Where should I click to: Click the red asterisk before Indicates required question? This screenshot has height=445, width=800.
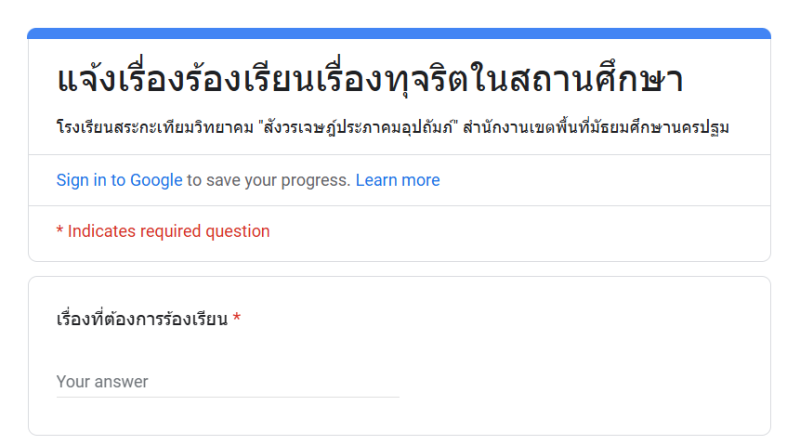[x=60, y=230]
